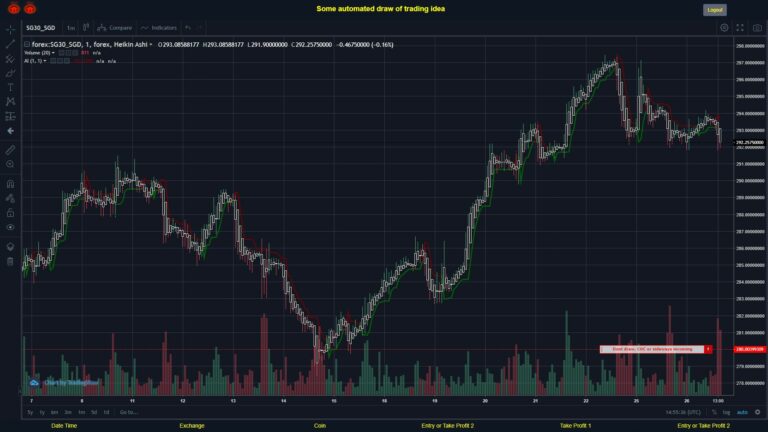
Task: Click the undo arrow in toolbar
Action: [x=188, y=28]
